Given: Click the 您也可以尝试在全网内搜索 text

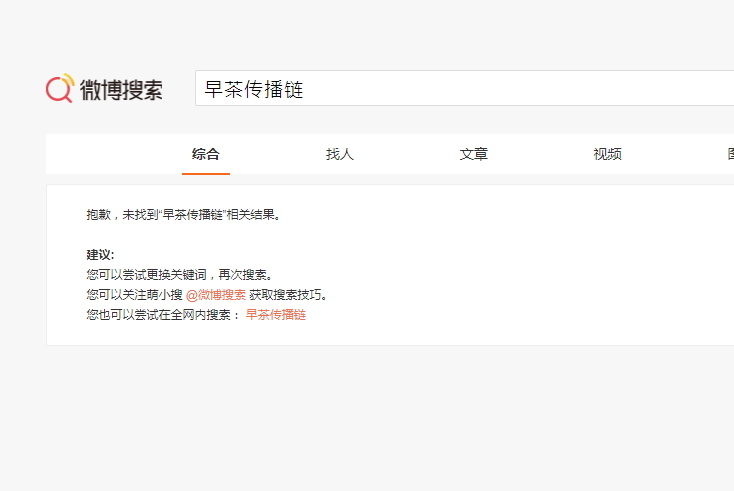Looking at the screenshot, I should (162, 315).
